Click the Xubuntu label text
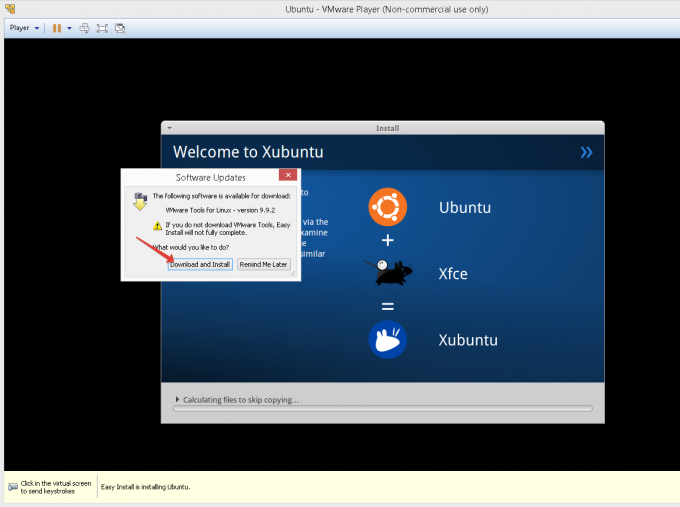 tap(468, 340)
